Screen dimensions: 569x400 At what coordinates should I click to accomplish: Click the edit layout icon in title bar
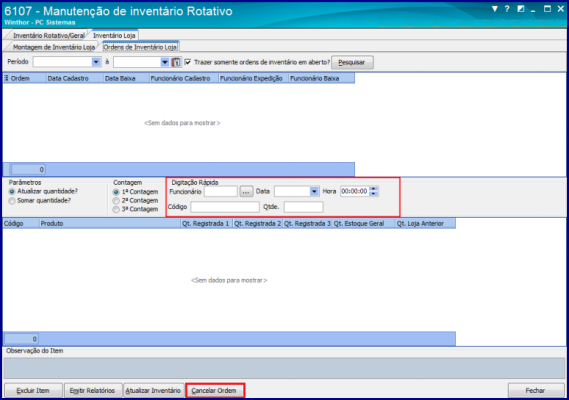(x=520, y=9)
